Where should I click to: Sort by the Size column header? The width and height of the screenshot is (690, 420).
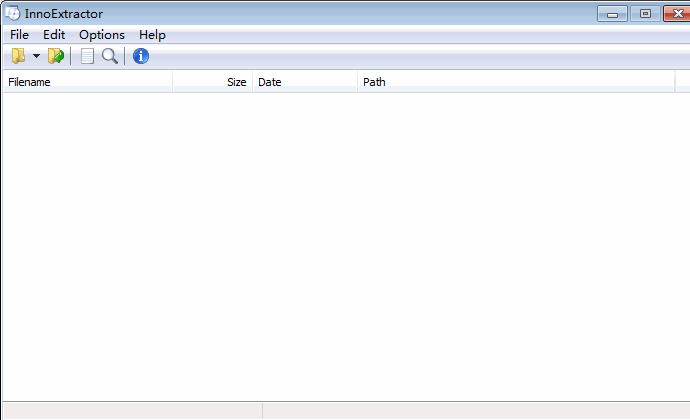coord(213,82)
